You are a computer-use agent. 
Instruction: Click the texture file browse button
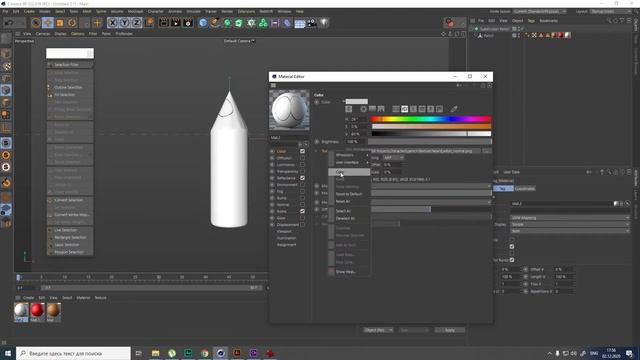487,151
